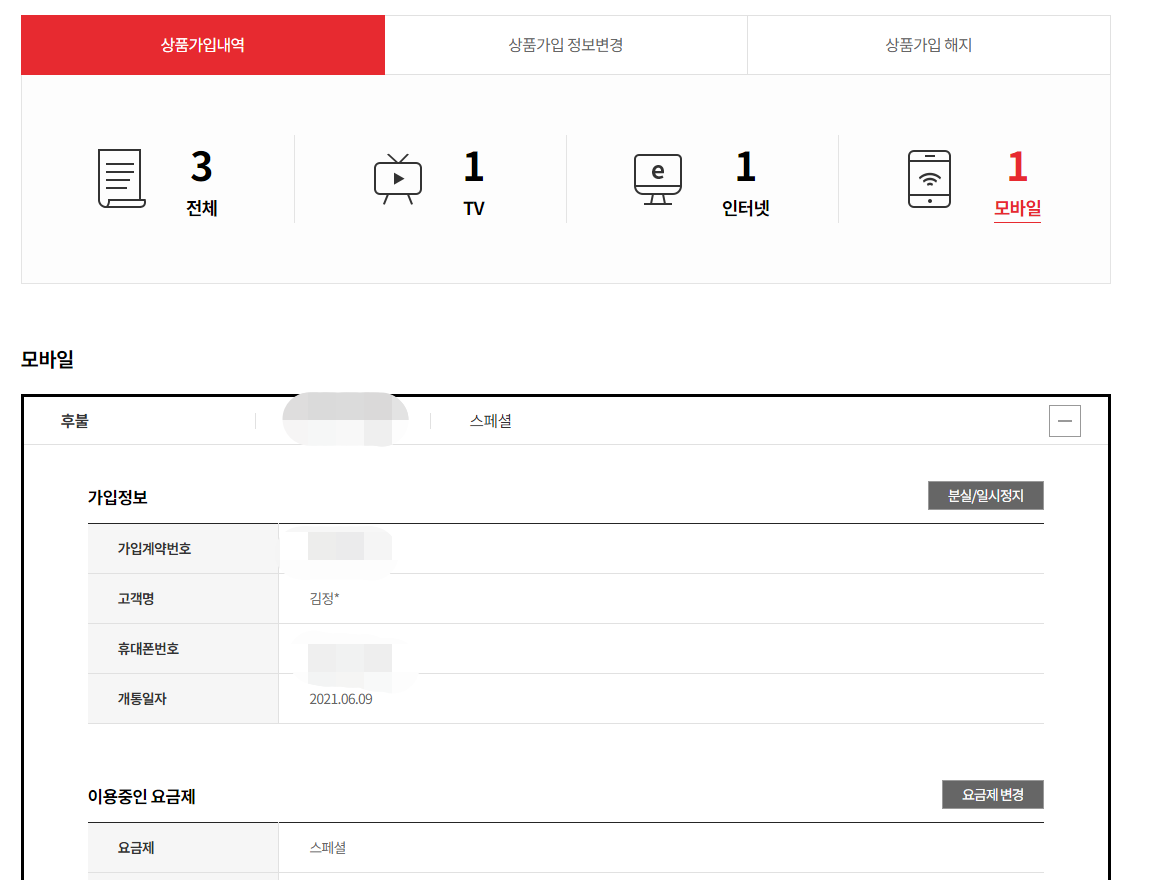1152x880 pixels.
Task: Open the 상품가입내역 tab
Action: [x=203, y=45]
